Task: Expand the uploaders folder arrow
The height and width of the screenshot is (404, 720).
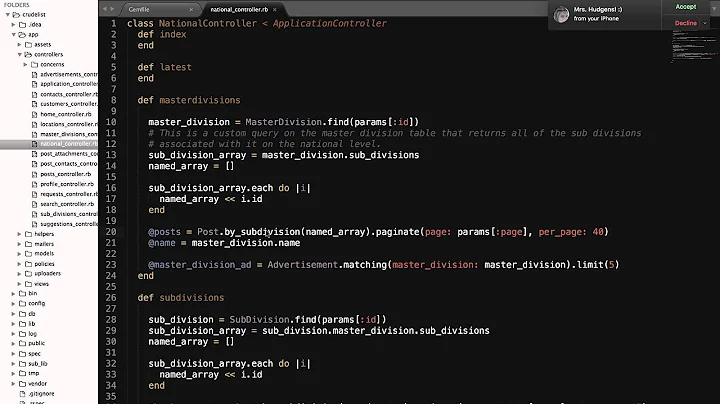Action: [19, 274]
